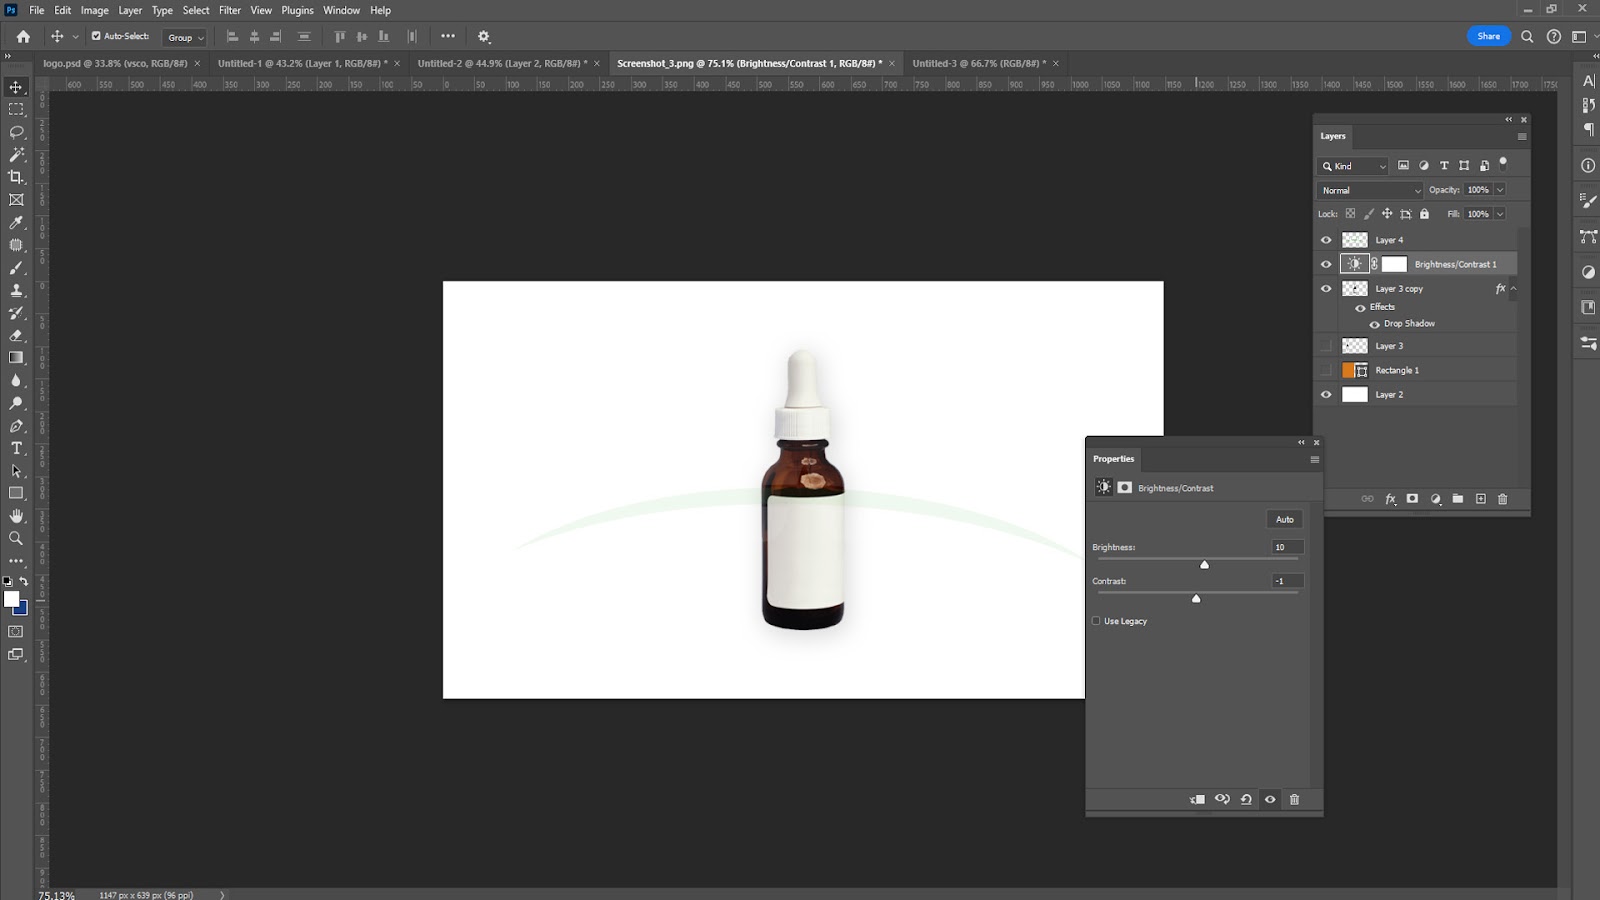Create new adjustment layer icon
This screenshot has height=900, width=1600.
click(1436, 499)
